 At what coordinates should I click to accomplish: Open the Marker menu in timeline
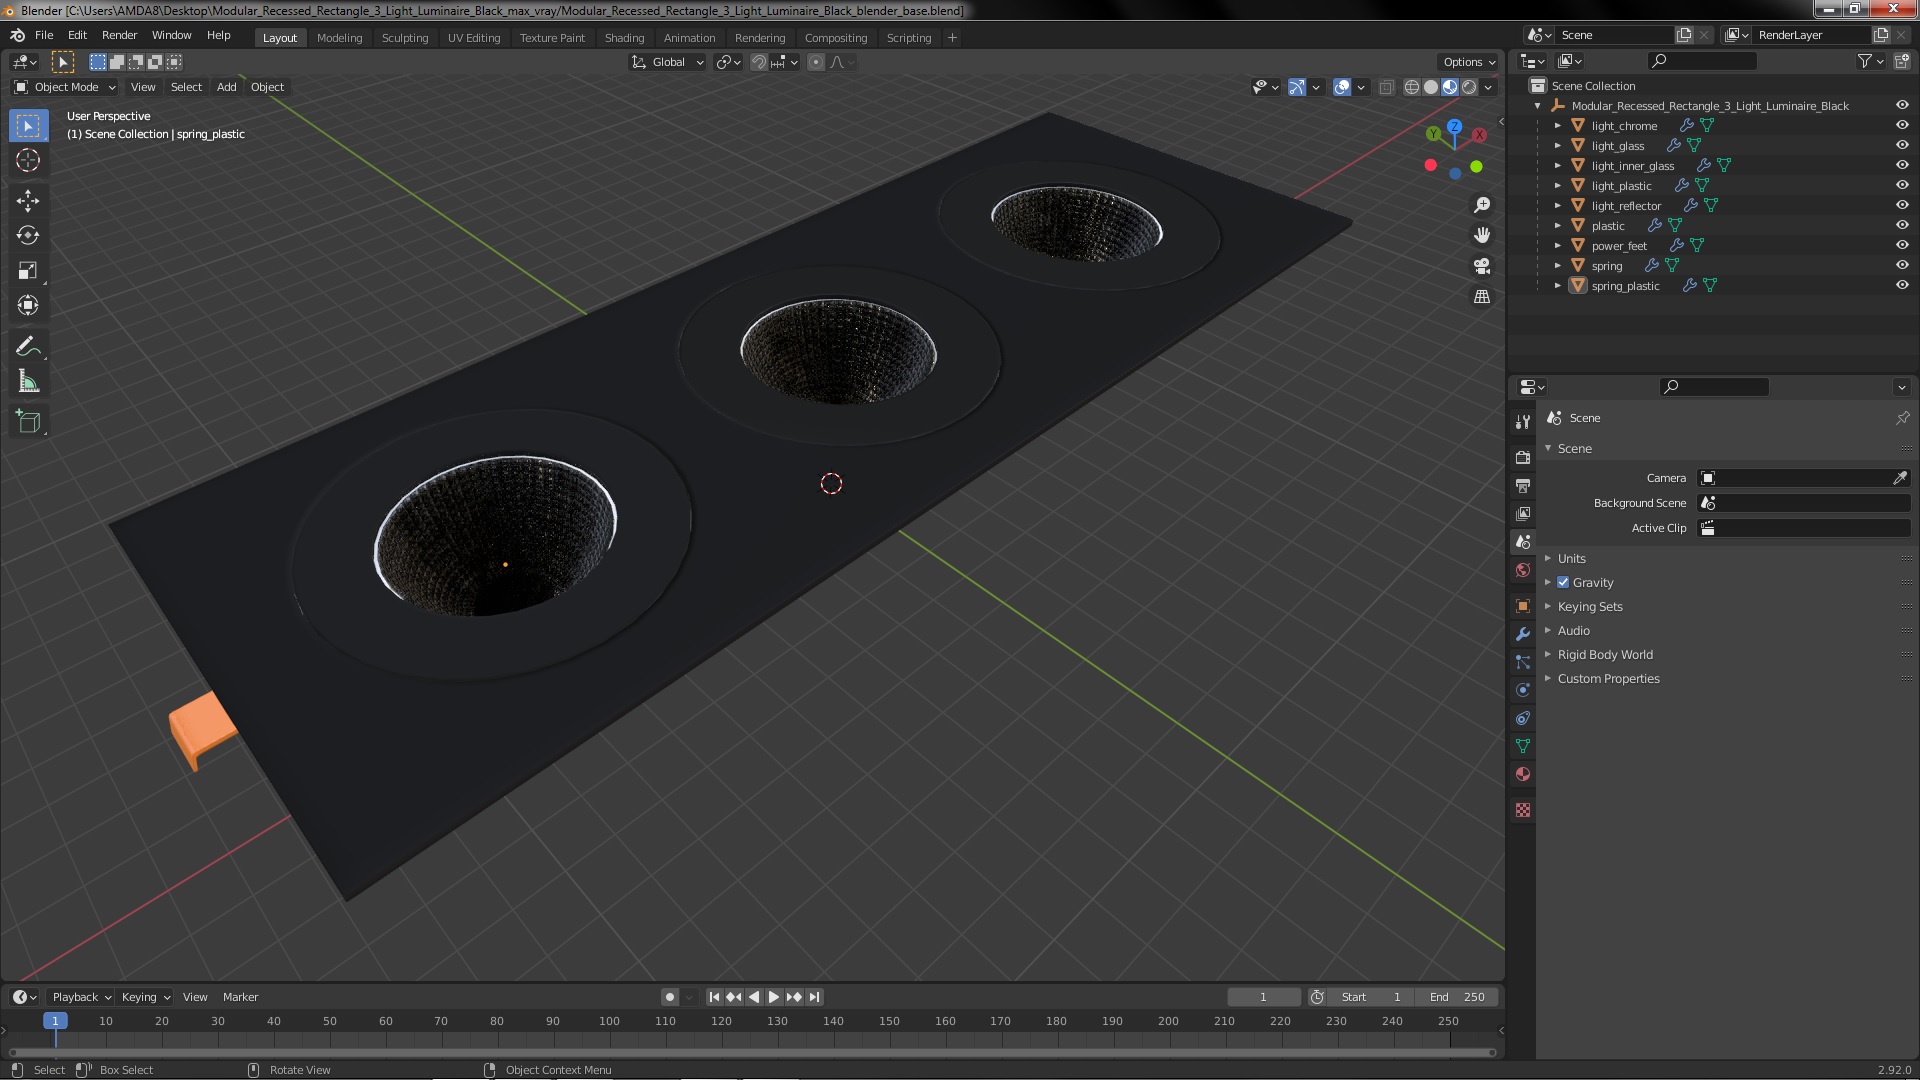point(240,997)
